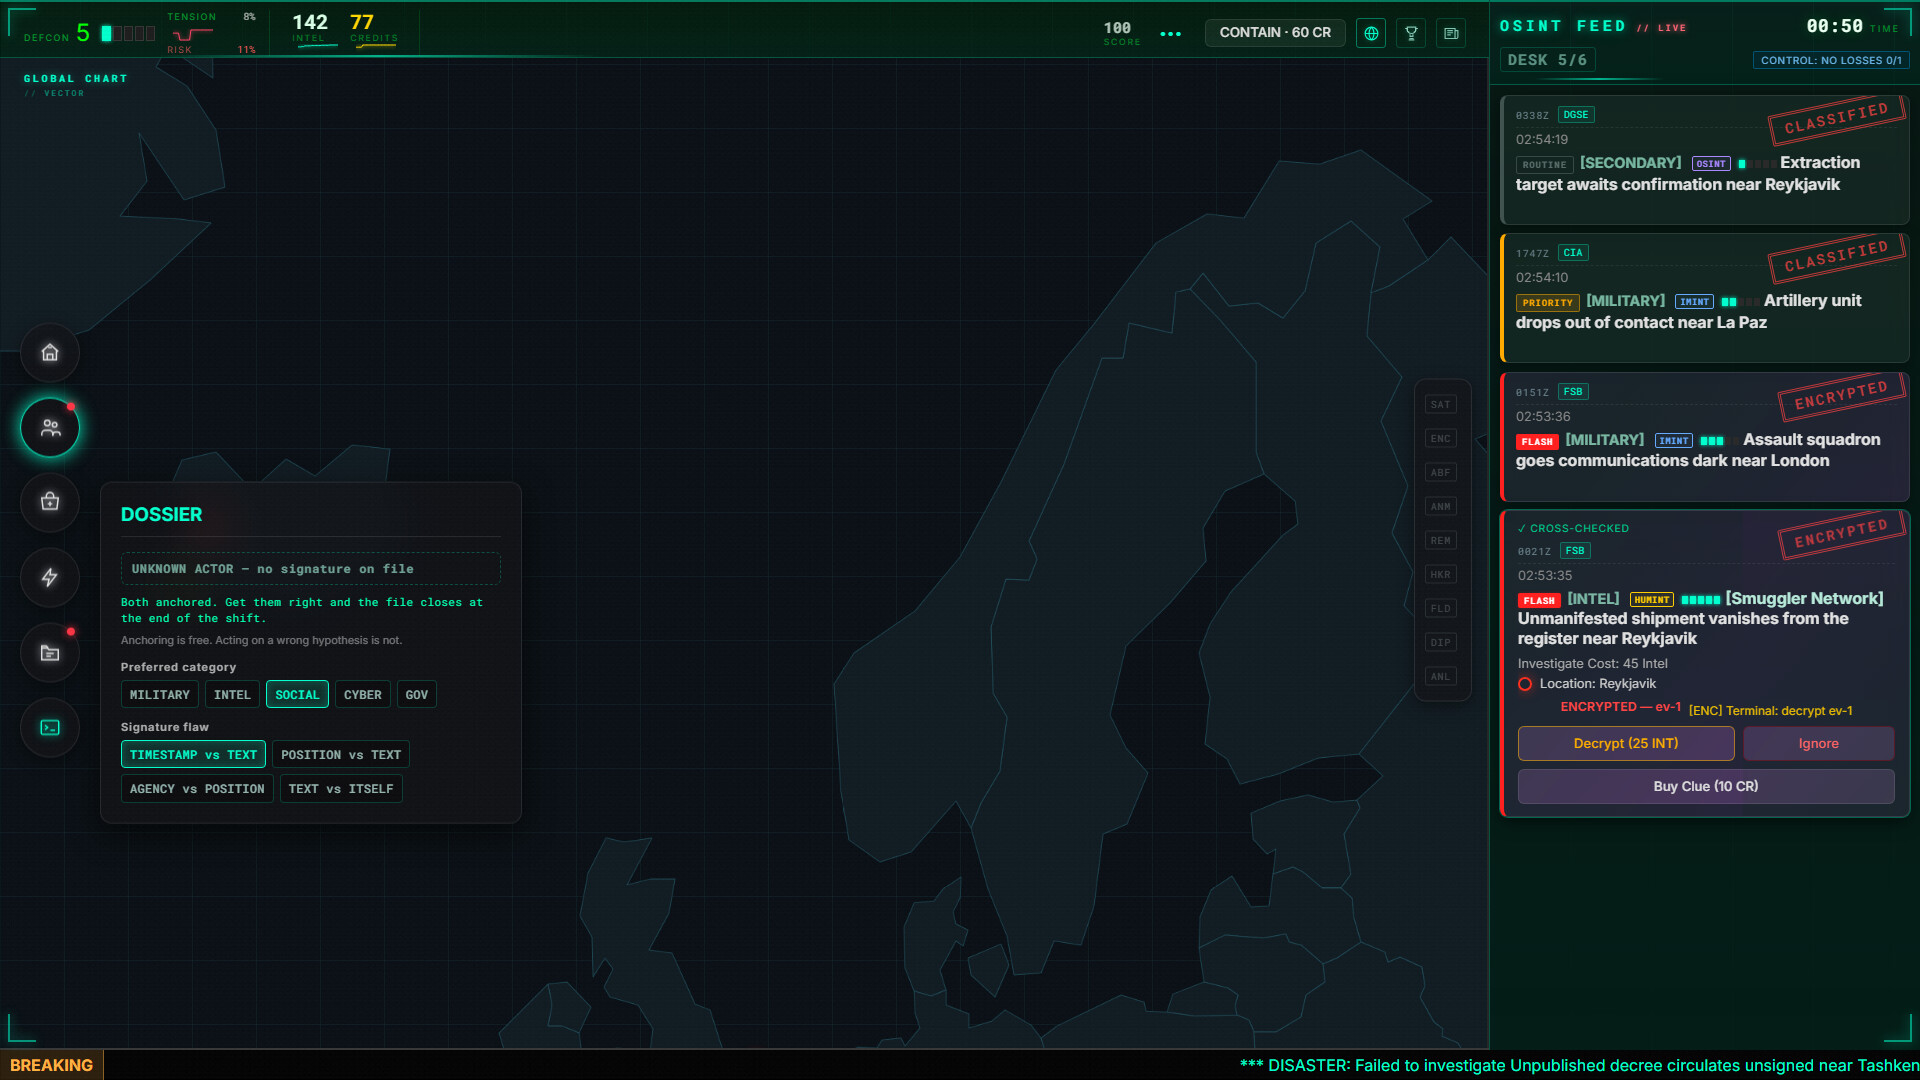The image size is (1920, 1080).
Task: Select the ENC map layer chip
Action: 1440,439
